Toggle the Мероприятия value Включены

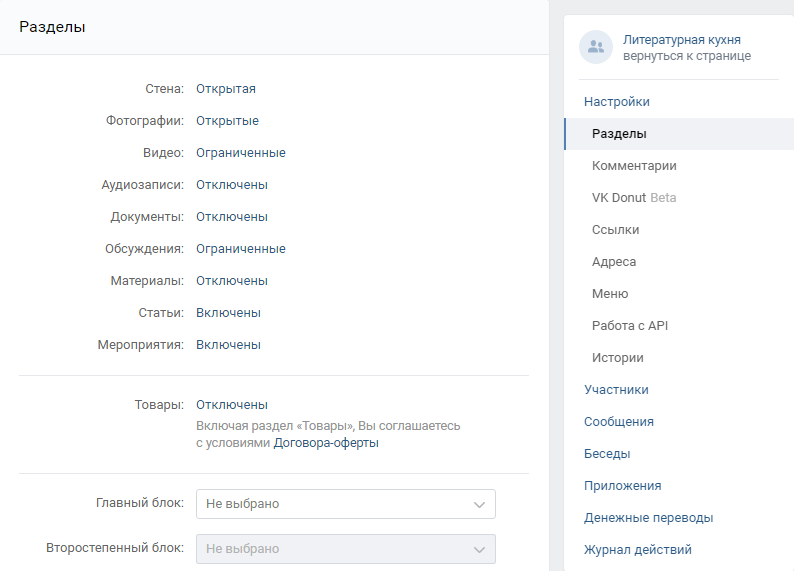[x=228, y=345]
